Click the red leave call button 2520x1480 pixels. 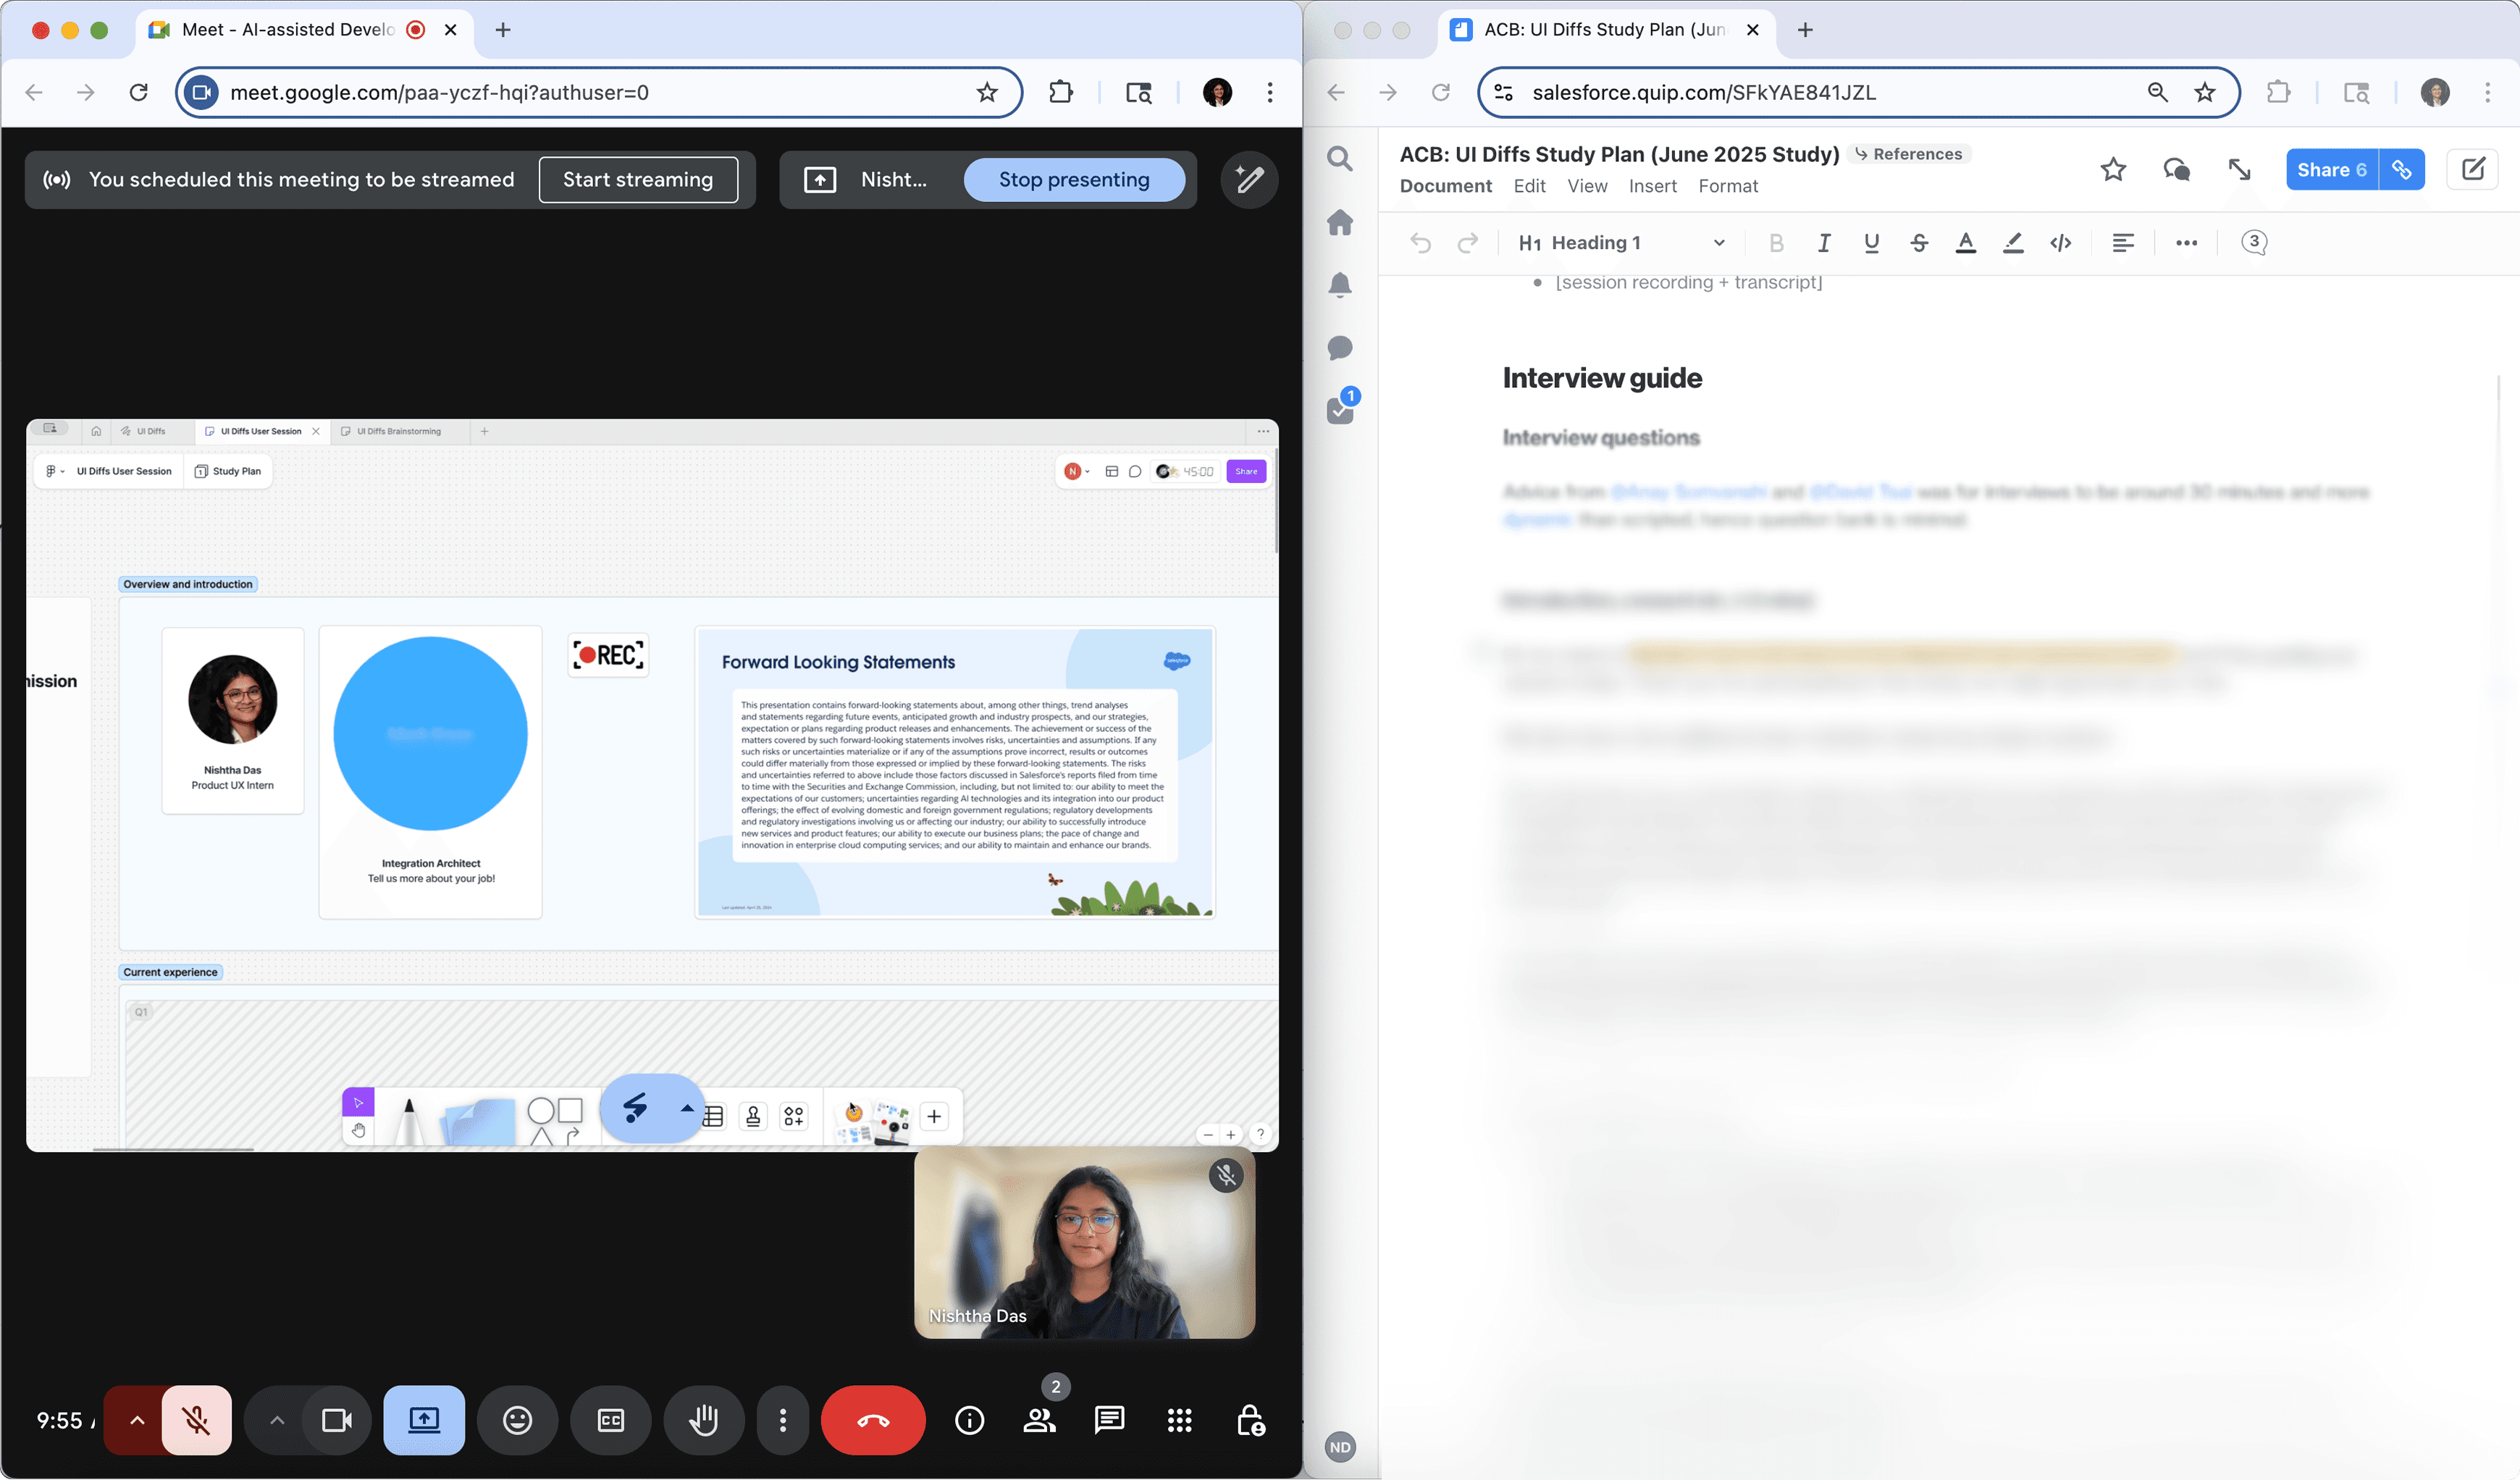873,1420
